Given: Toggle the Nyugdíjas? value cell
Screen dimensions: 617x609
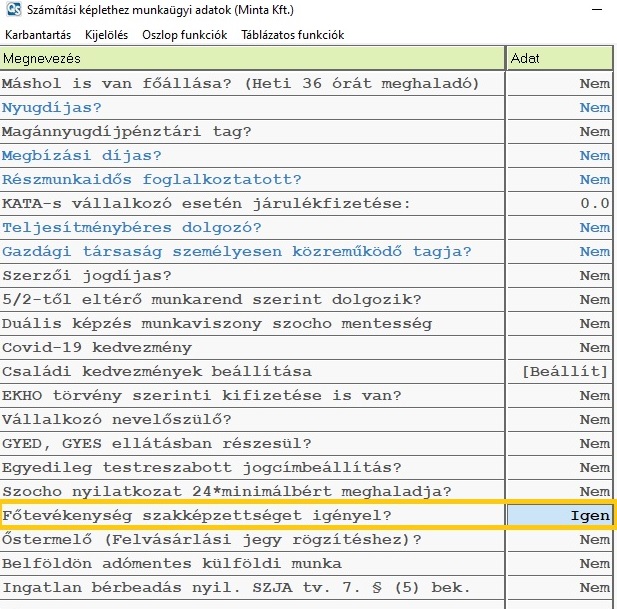Looking at the screenshot, I should (560, 107).
